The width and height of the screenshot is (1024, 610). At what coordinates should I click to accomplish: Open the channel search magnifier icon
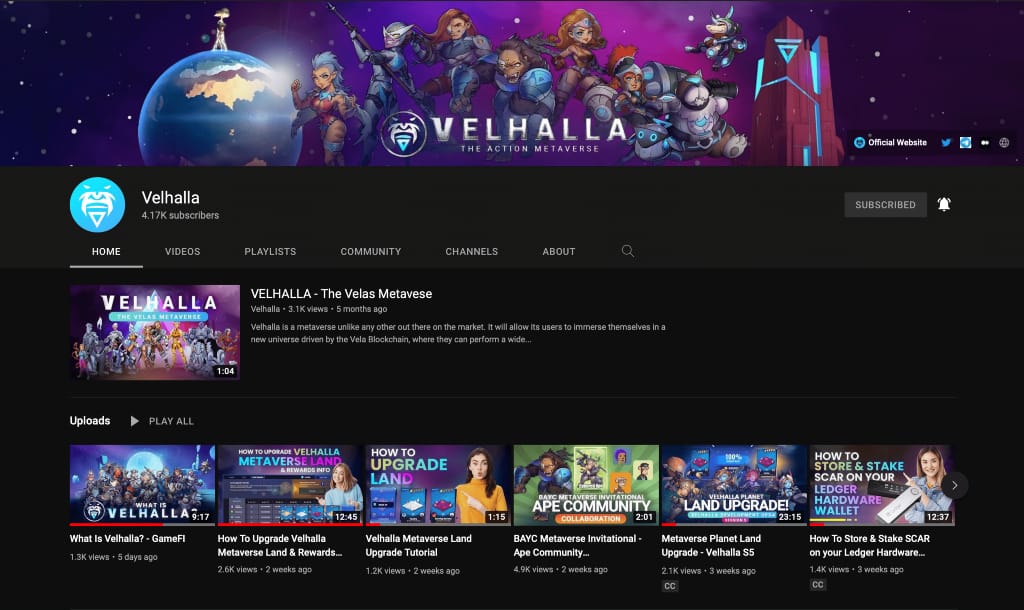click(x=628, y=251)
